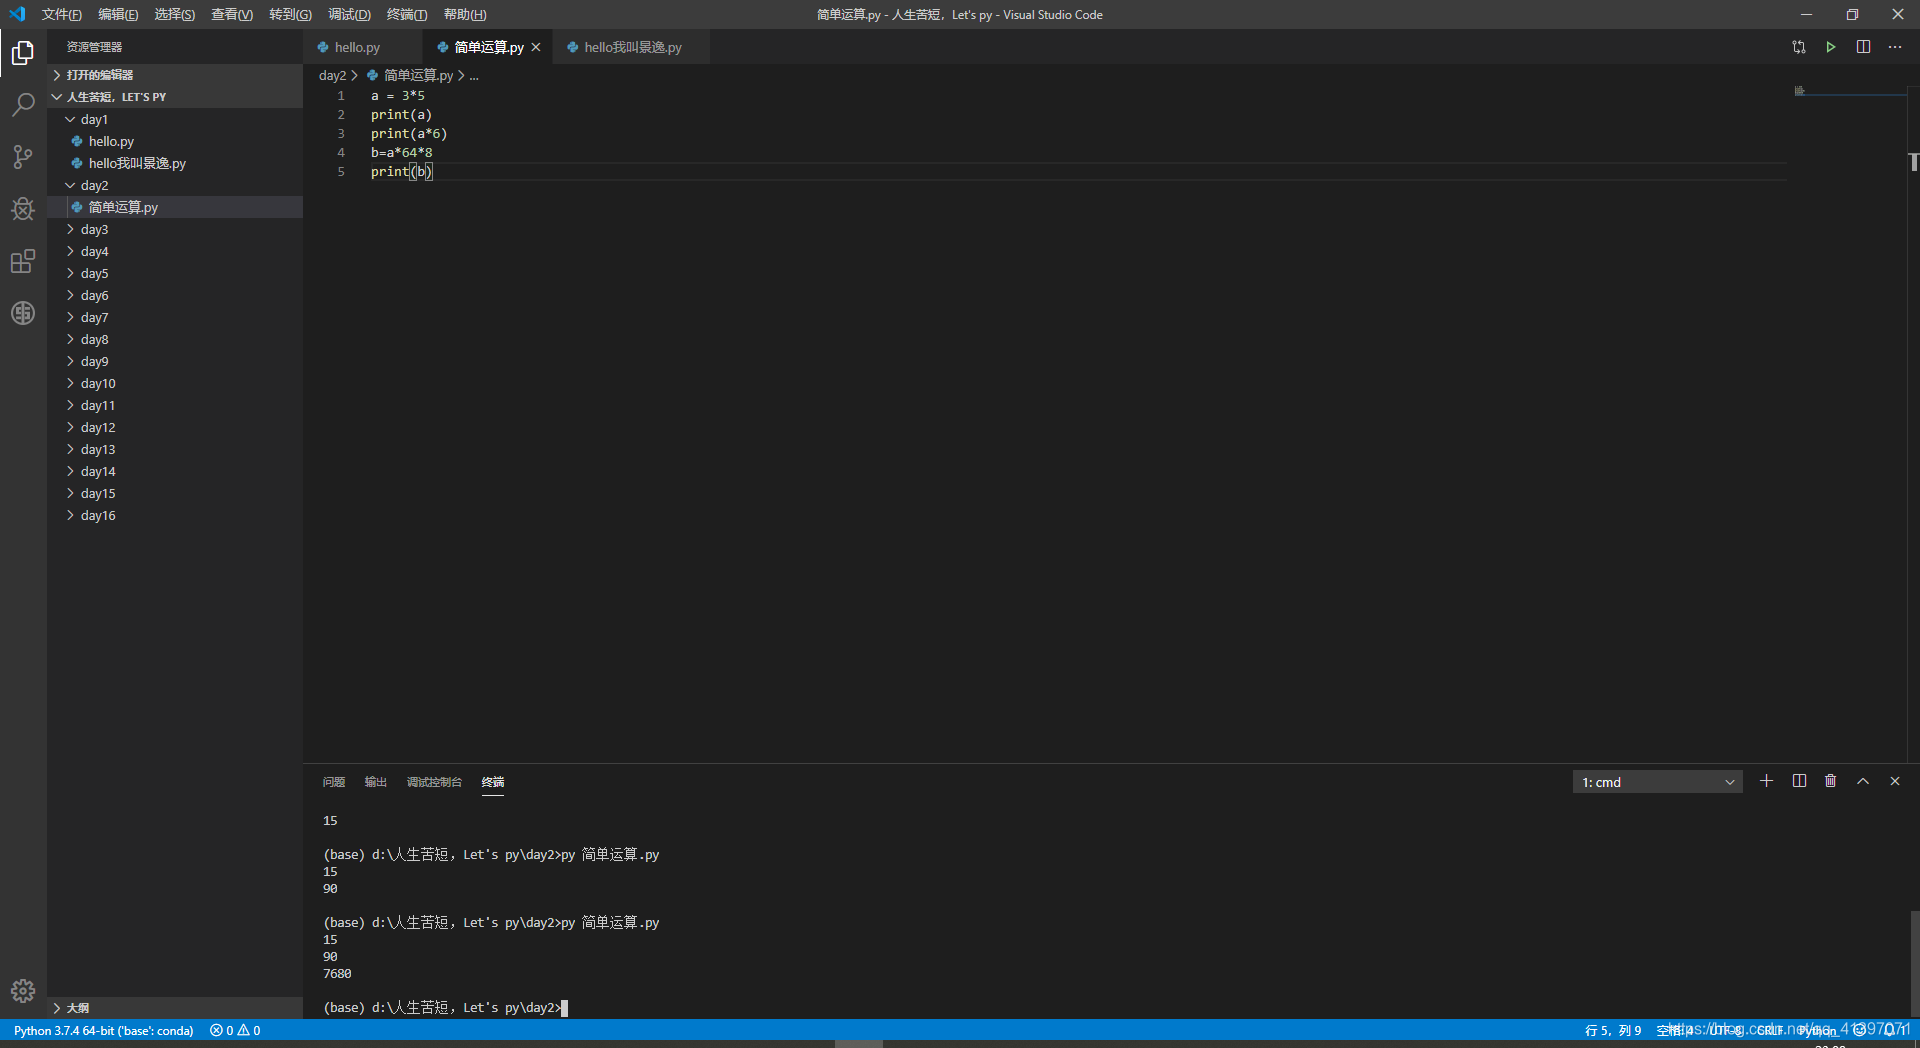1920x1048 pixels.
Task: Open the 帮助(H) menu
Action: (x=465, y=14)
